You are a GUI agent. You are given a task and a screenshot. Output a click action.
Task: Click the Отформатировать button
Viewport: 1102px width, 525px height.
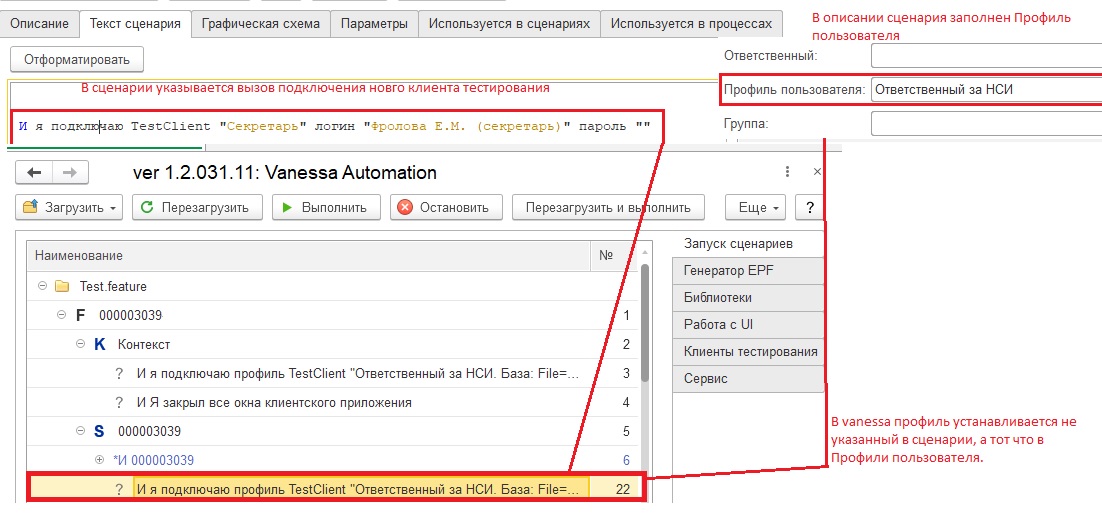tap(77, 59)
